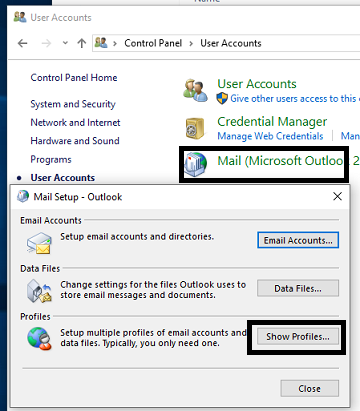
Task: Open System and Security category
Action: pyautogui.click(x=73, y=104)
